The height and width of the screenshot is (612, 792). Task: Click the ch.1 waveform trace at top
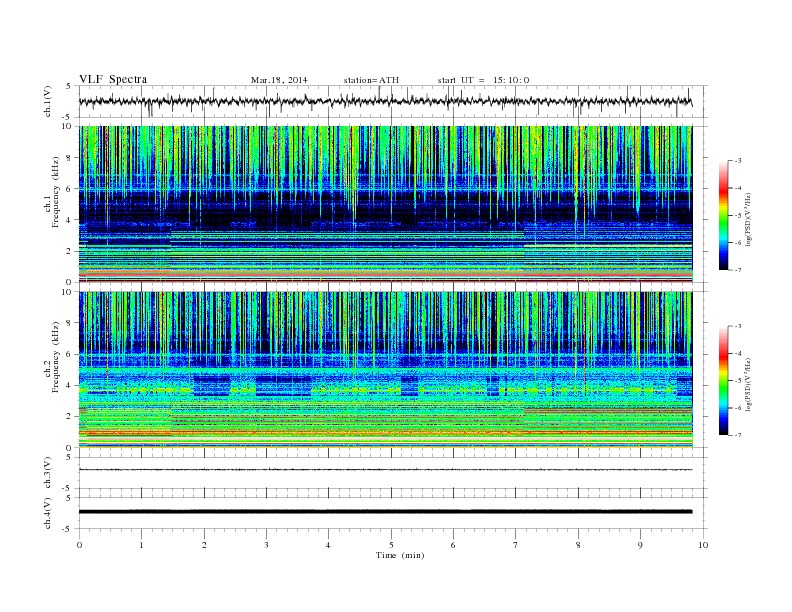pos(385,101)
